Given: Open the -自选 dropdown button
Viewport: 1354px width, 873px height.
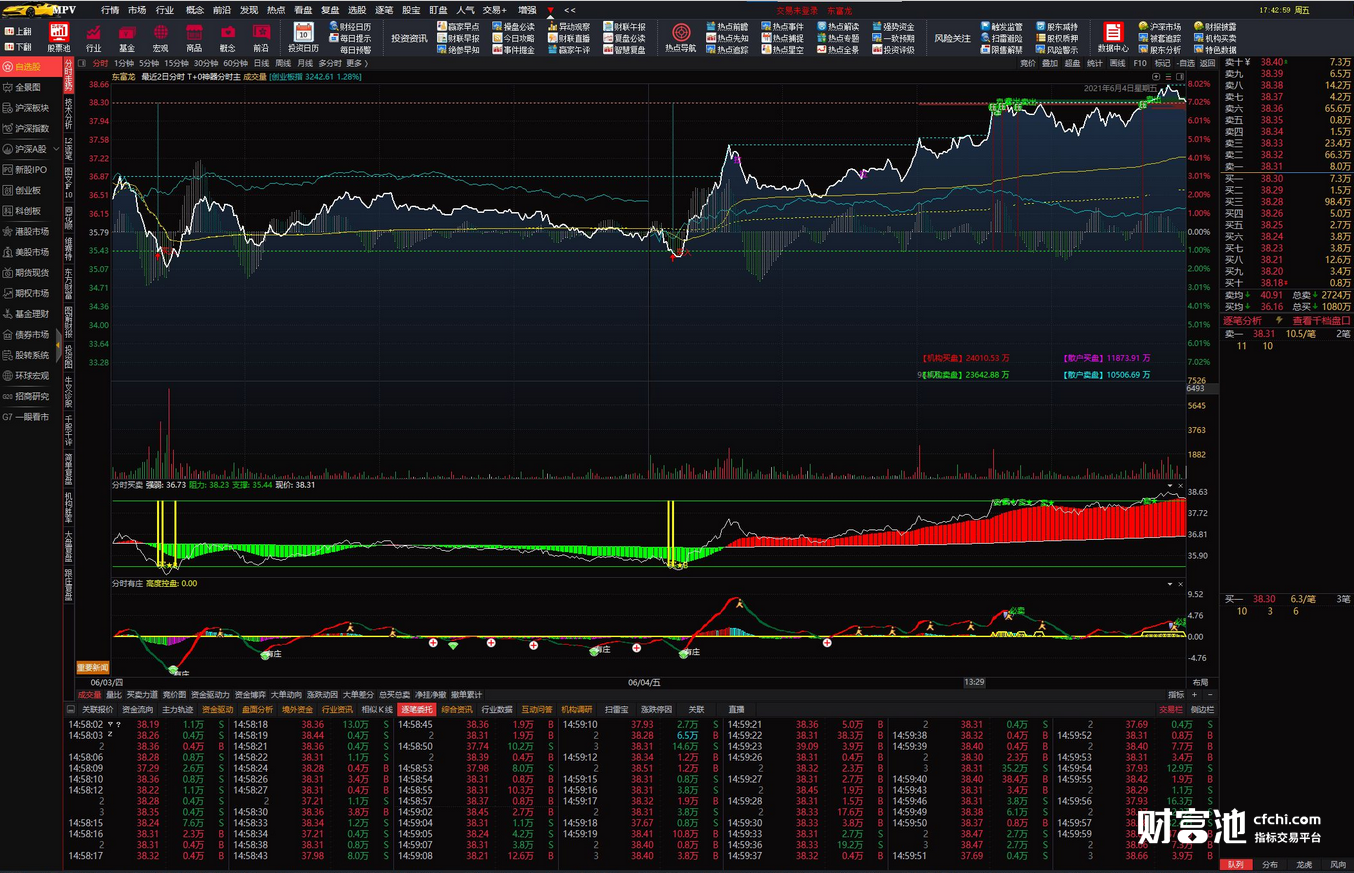Looking at the screenshot, I should click(x=1186, y=63).
